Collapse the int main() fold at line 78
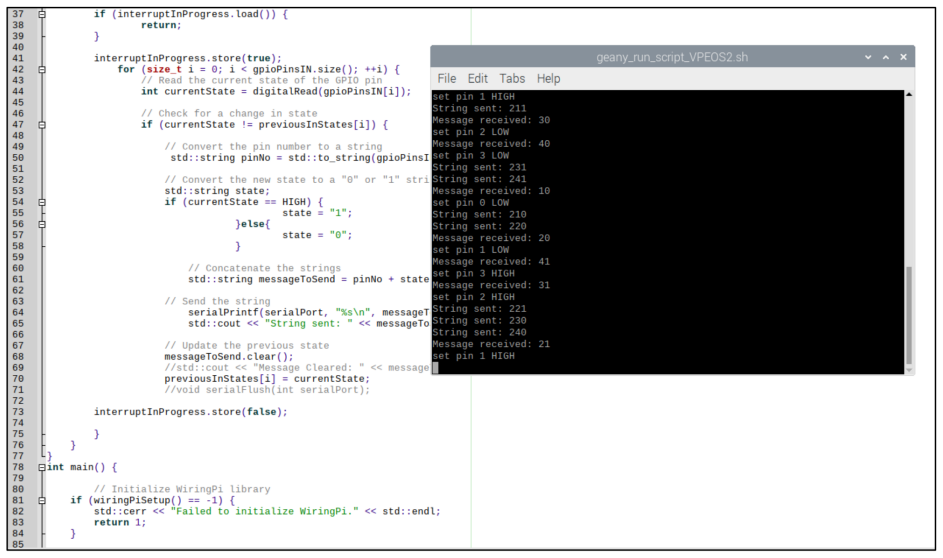The image size is (943, 558). (42, 467)
